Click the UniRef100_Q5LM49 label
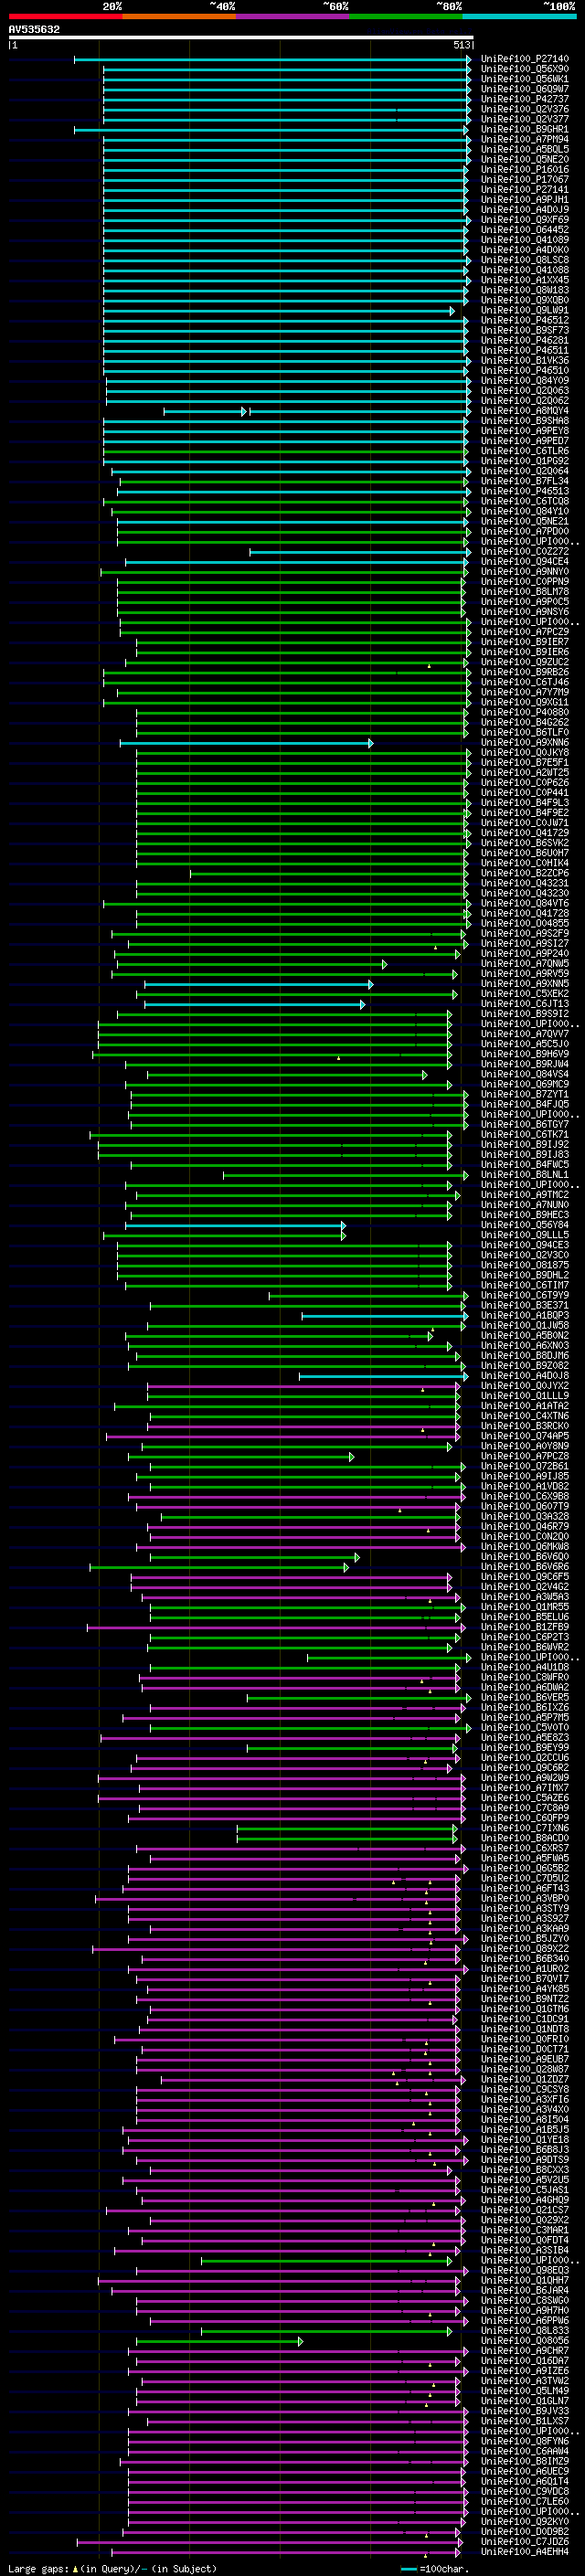585x2576 pixels. (524, 2391)
